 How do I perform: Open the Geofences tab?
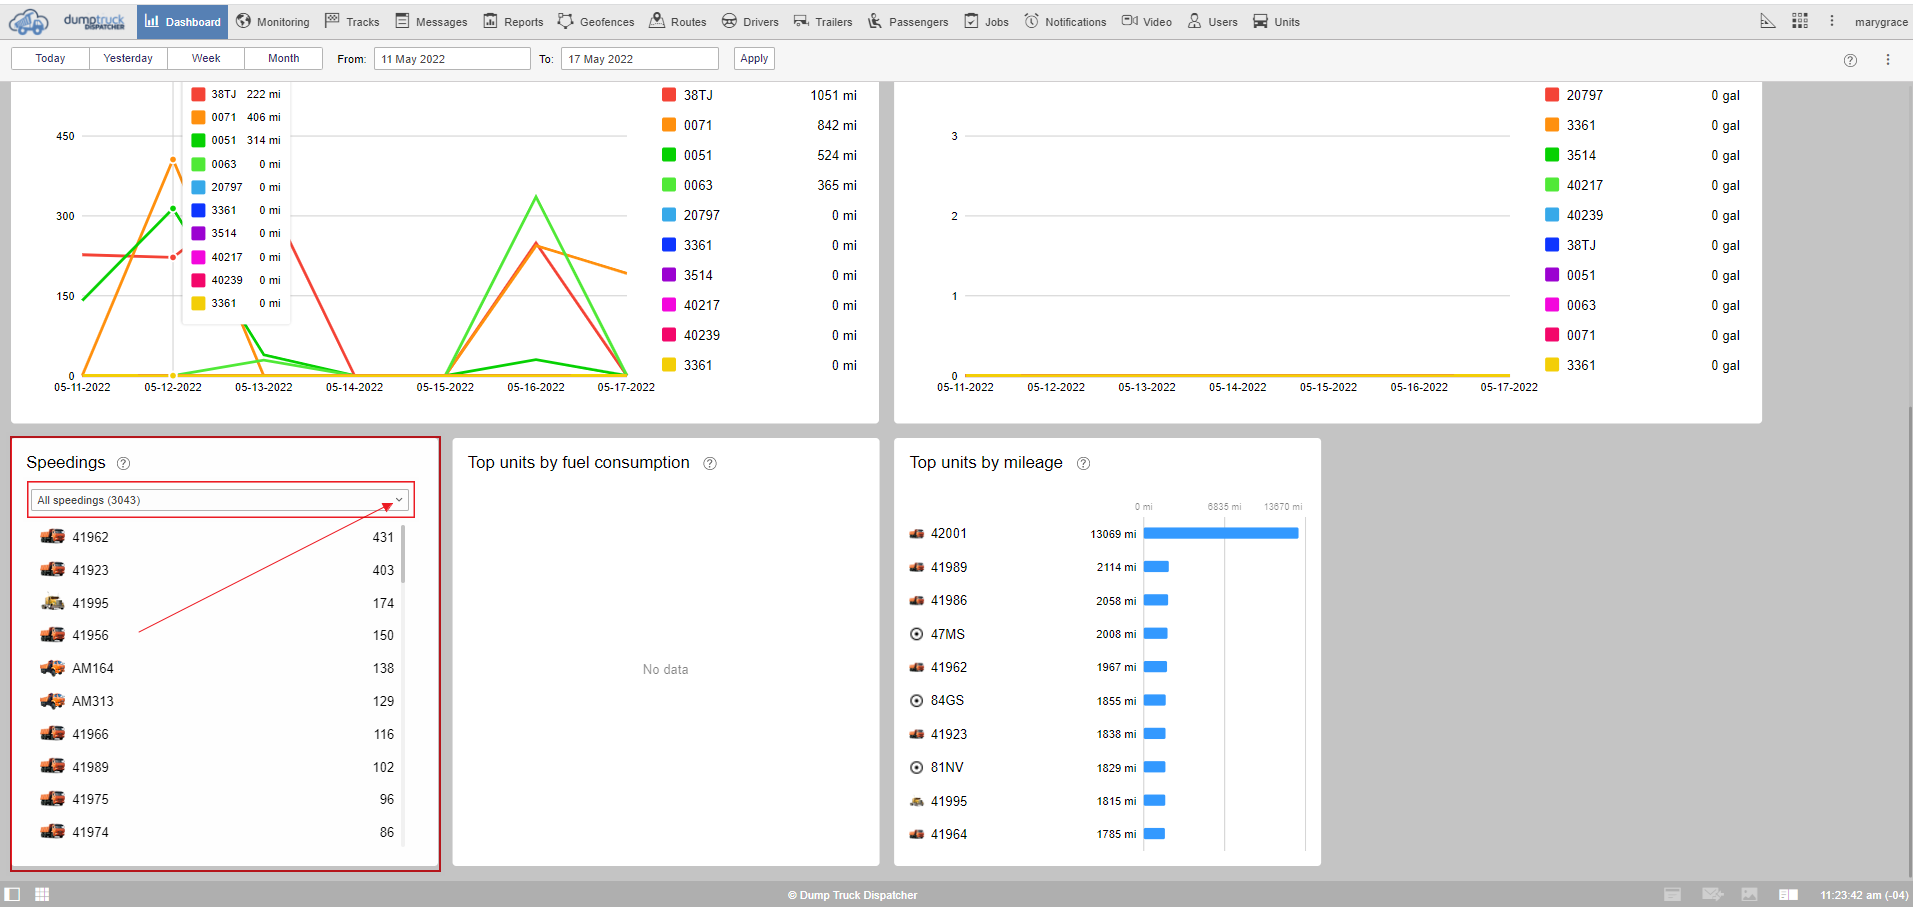tap(596, 22)
